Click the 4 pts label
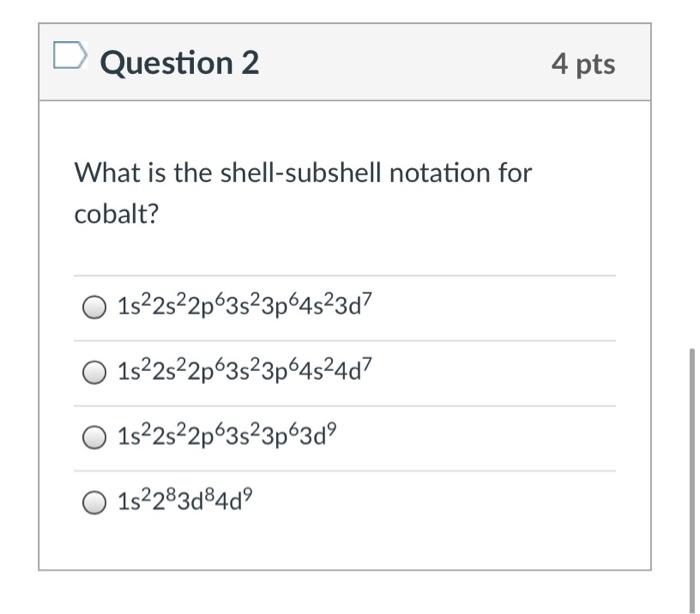Screen dimensions: 700x614 (583, 64)
